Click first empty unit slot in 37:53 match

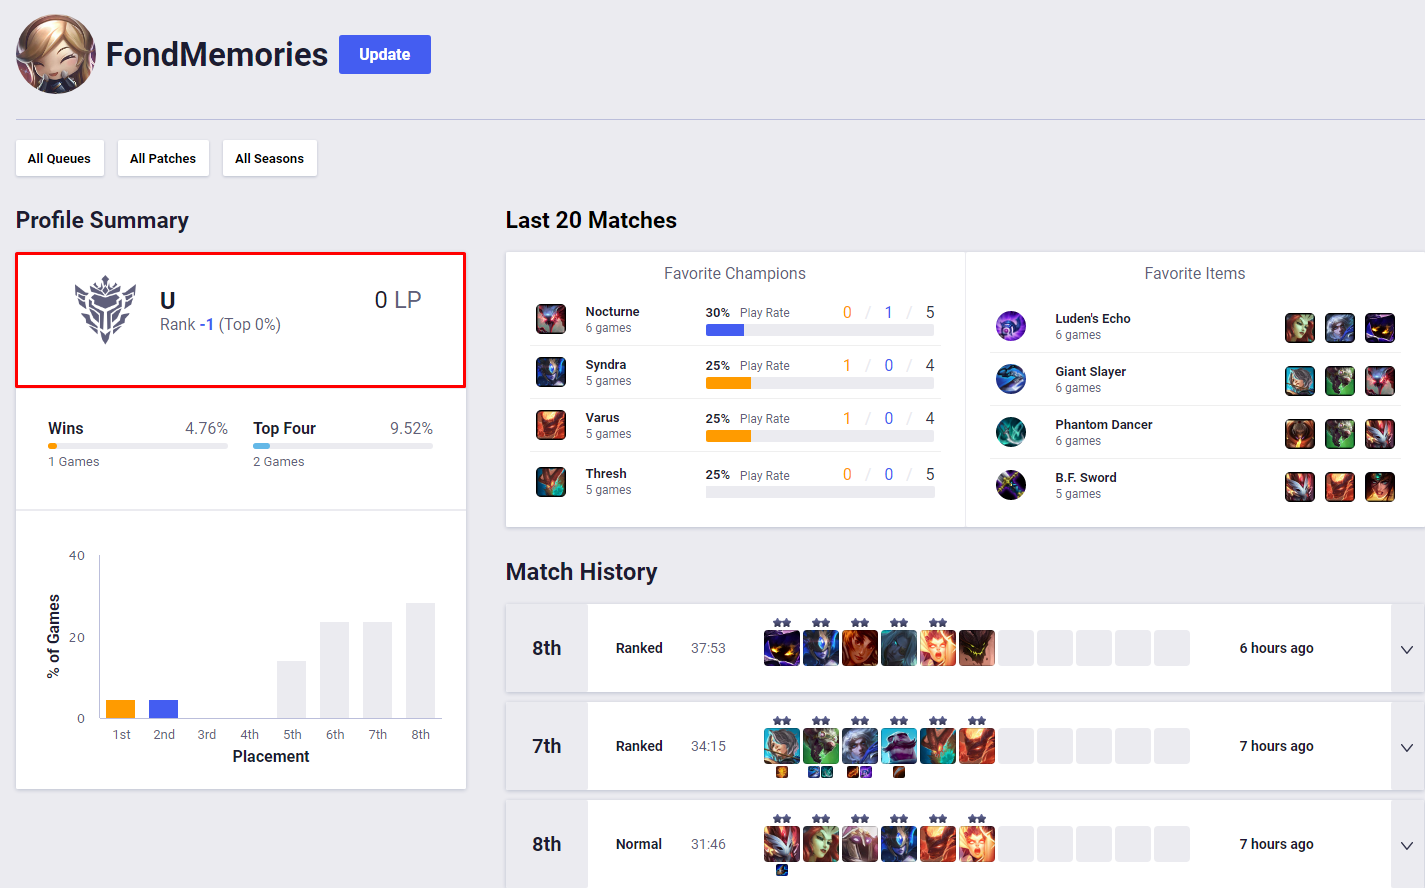click(1016, 648)
